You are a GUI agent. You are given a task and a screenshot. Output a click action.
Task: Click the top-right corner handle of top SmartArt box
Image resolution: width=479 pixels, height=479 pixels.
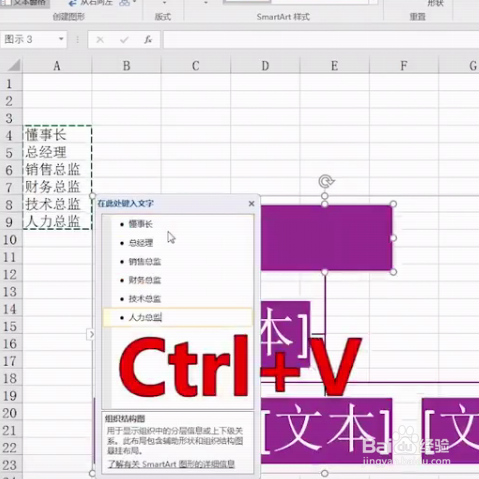click(x=393, y=204)
